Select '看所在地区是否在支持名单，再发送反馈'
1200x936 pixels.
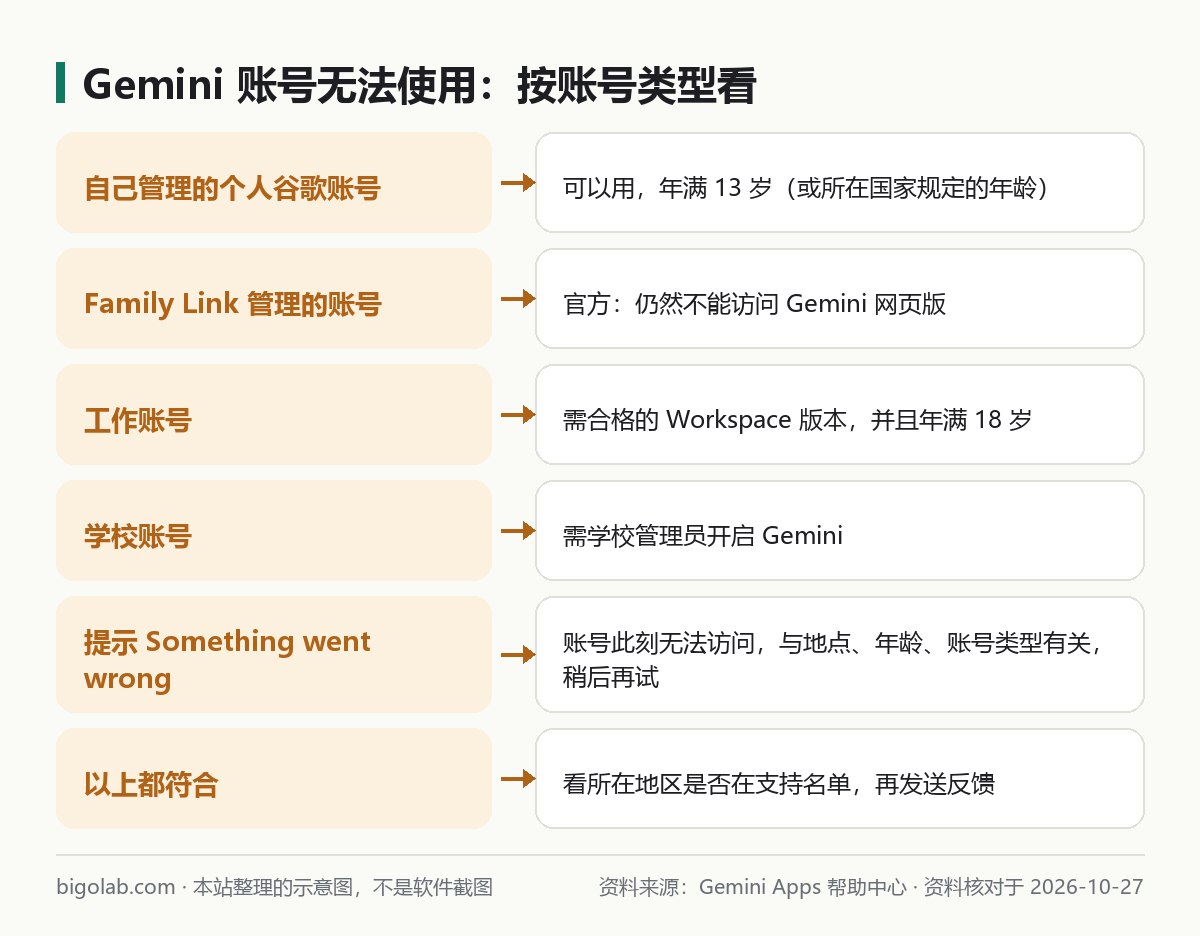click(779, 783)
